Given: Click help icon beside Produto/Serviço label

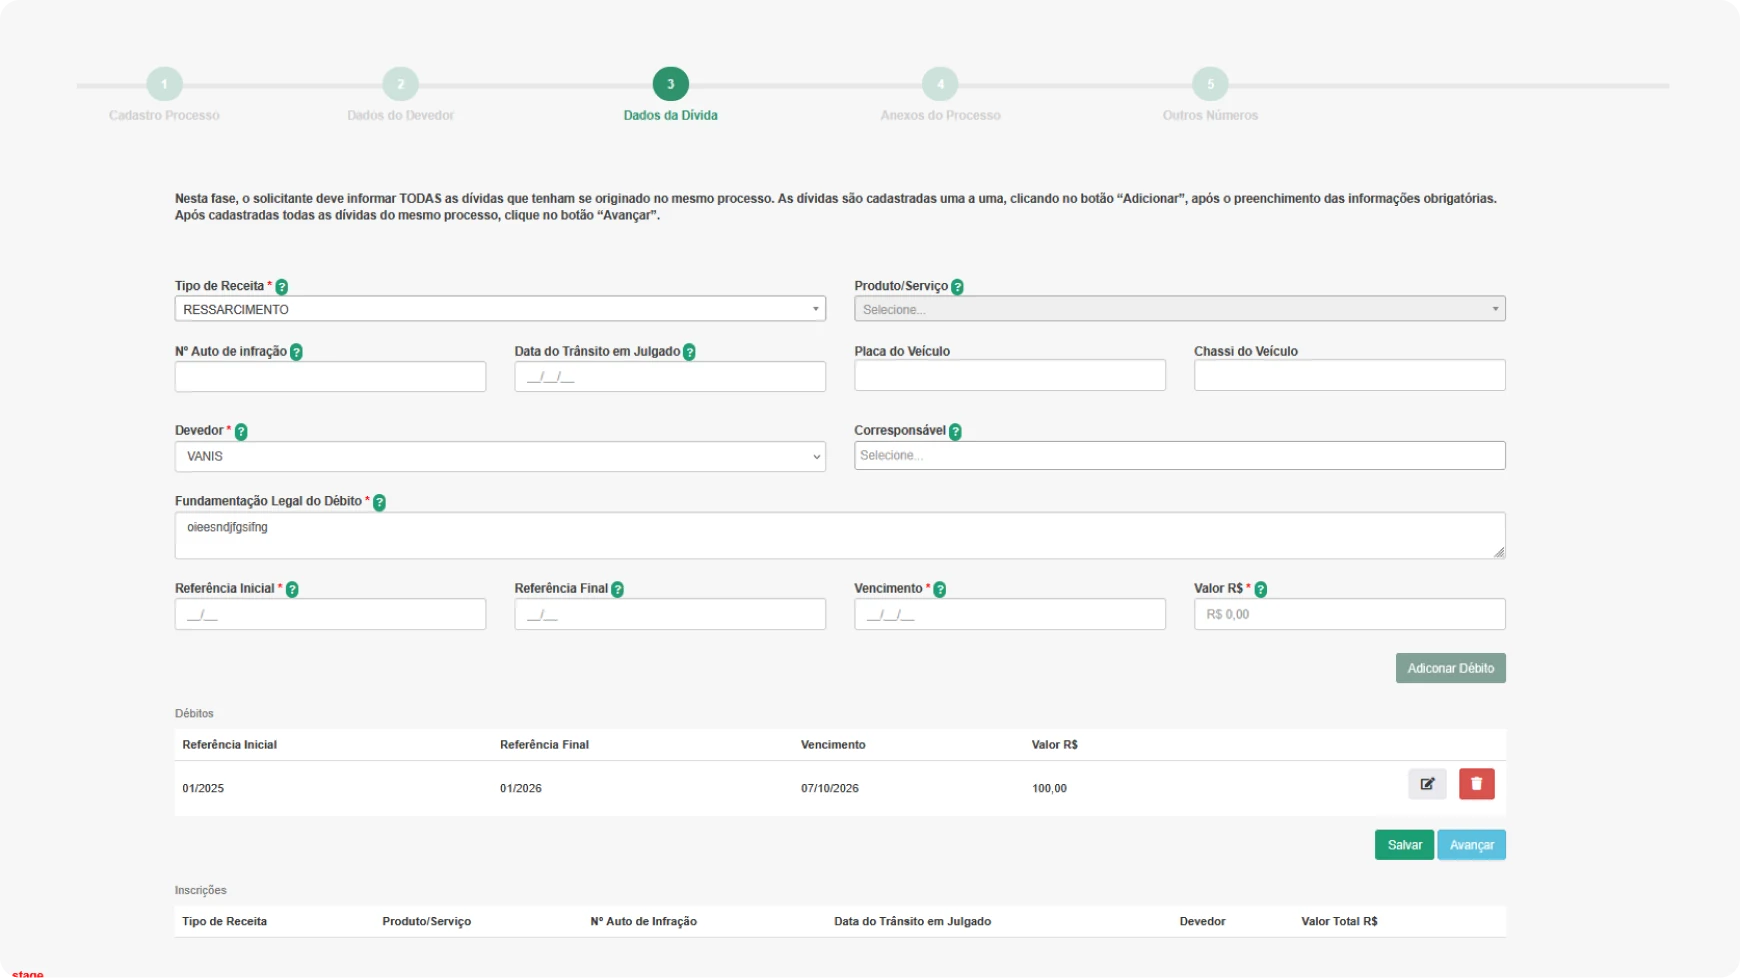Looking at the screenshot, I should [x=957, y=287].
